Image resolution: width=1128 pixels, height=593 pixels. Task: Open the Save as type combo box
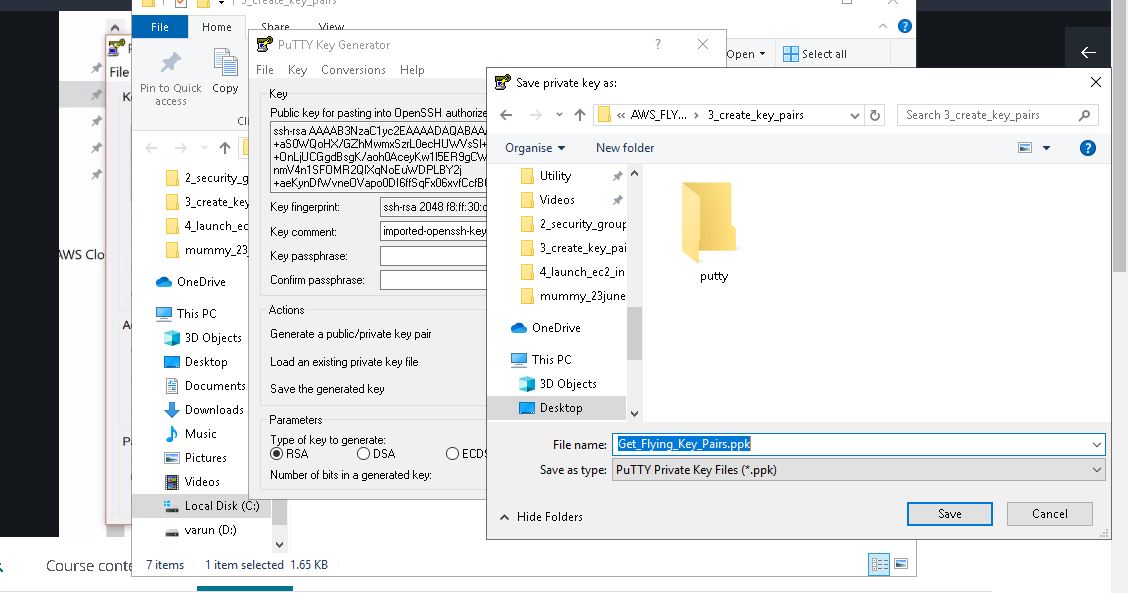point(858,470)
